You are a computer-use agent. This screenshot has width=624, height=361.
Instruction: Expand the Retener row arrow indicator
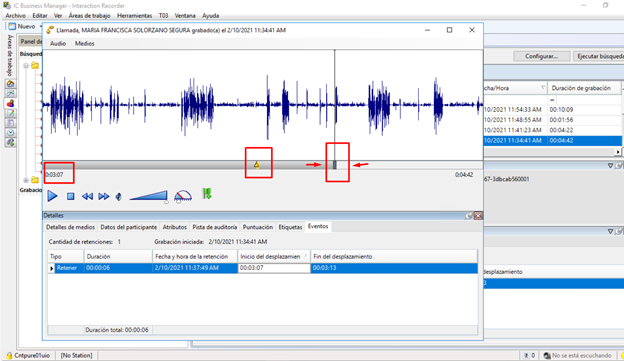point(51,268)
